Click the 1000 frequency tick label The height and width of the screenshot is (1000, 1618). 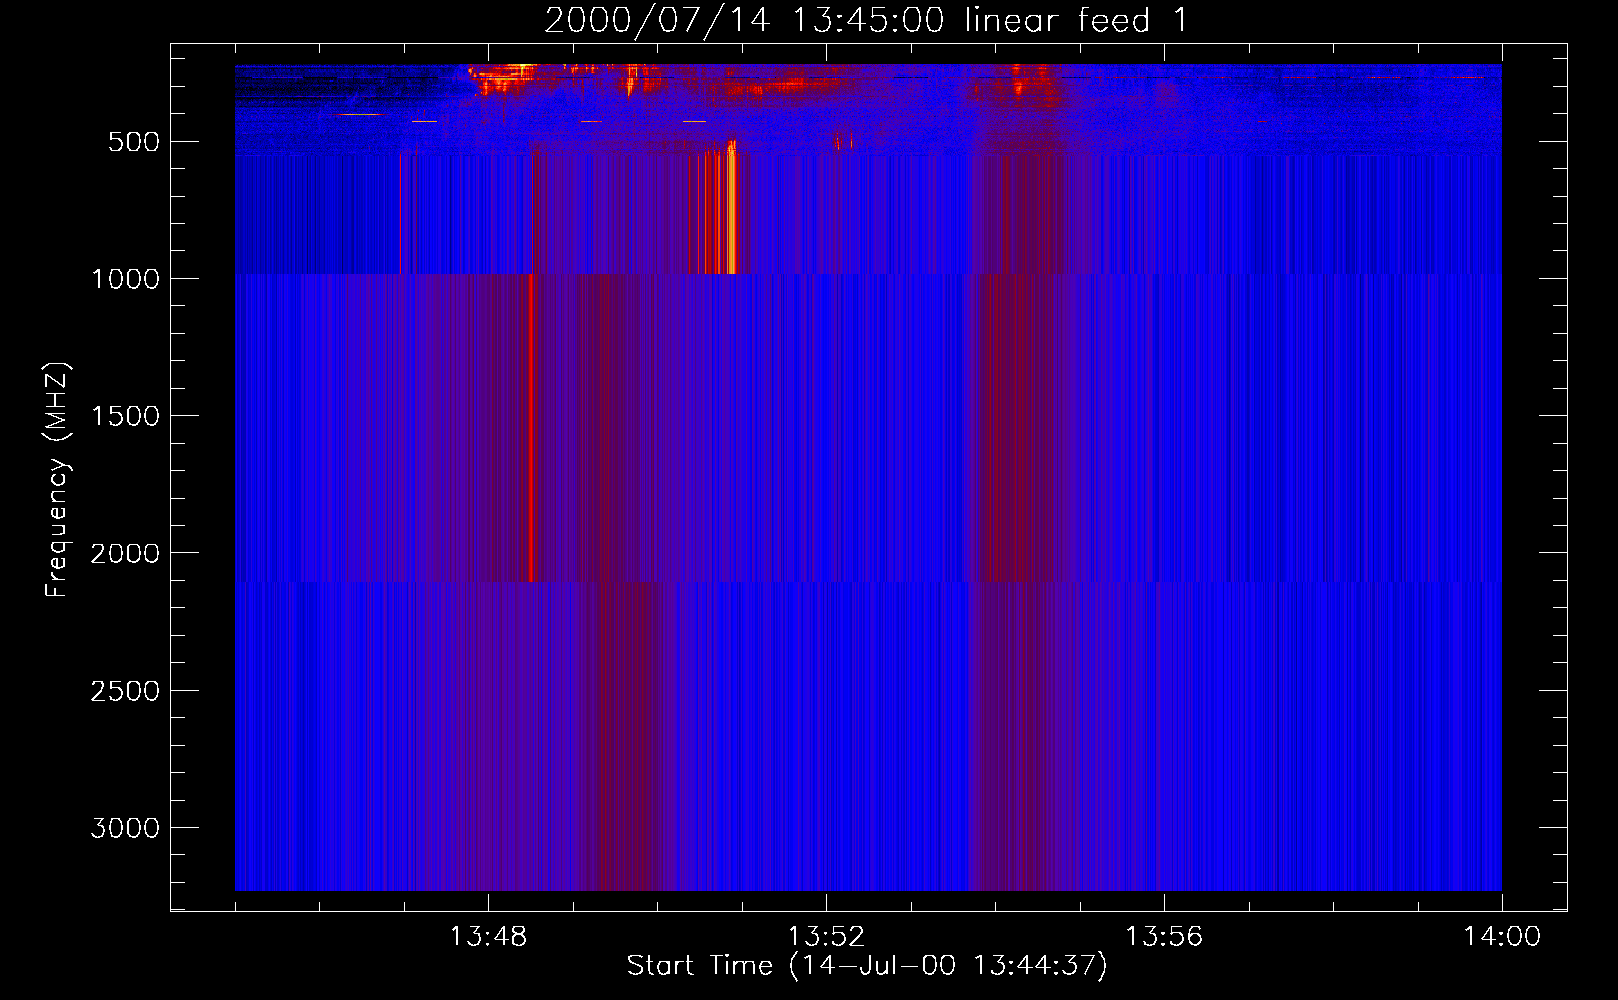point(125,279)
